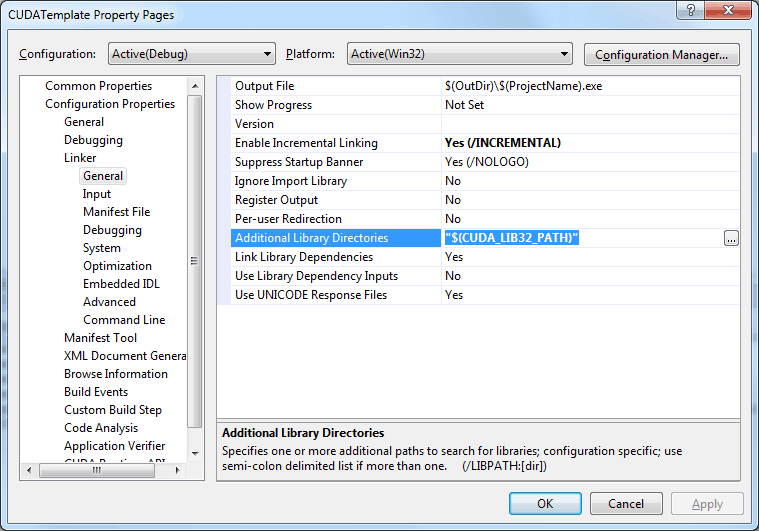Select General under Configuration Properties
The height and width of the screenshot is (531, 759).
[x=84, y=121]
